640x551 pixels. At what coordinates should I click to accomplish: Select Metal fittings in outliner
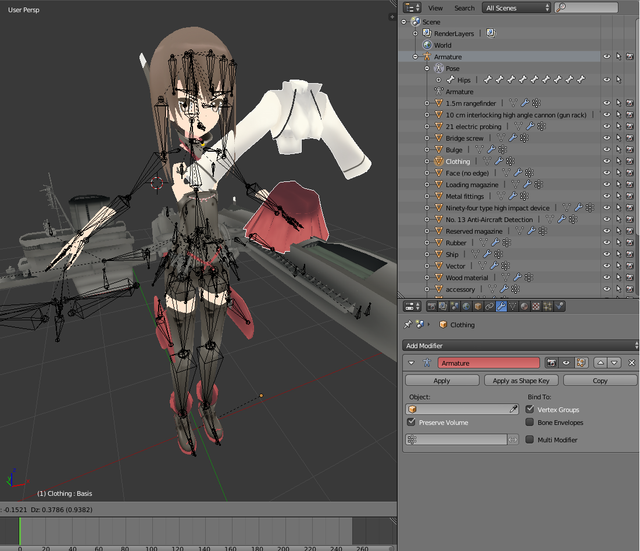coord(464,196)
